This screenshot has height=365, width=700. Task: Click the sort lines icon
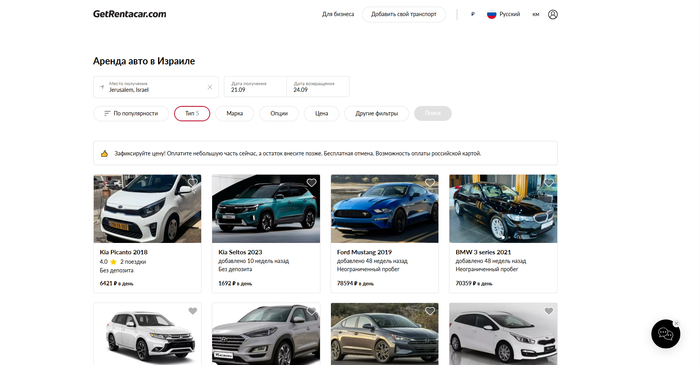pos(107,113)
